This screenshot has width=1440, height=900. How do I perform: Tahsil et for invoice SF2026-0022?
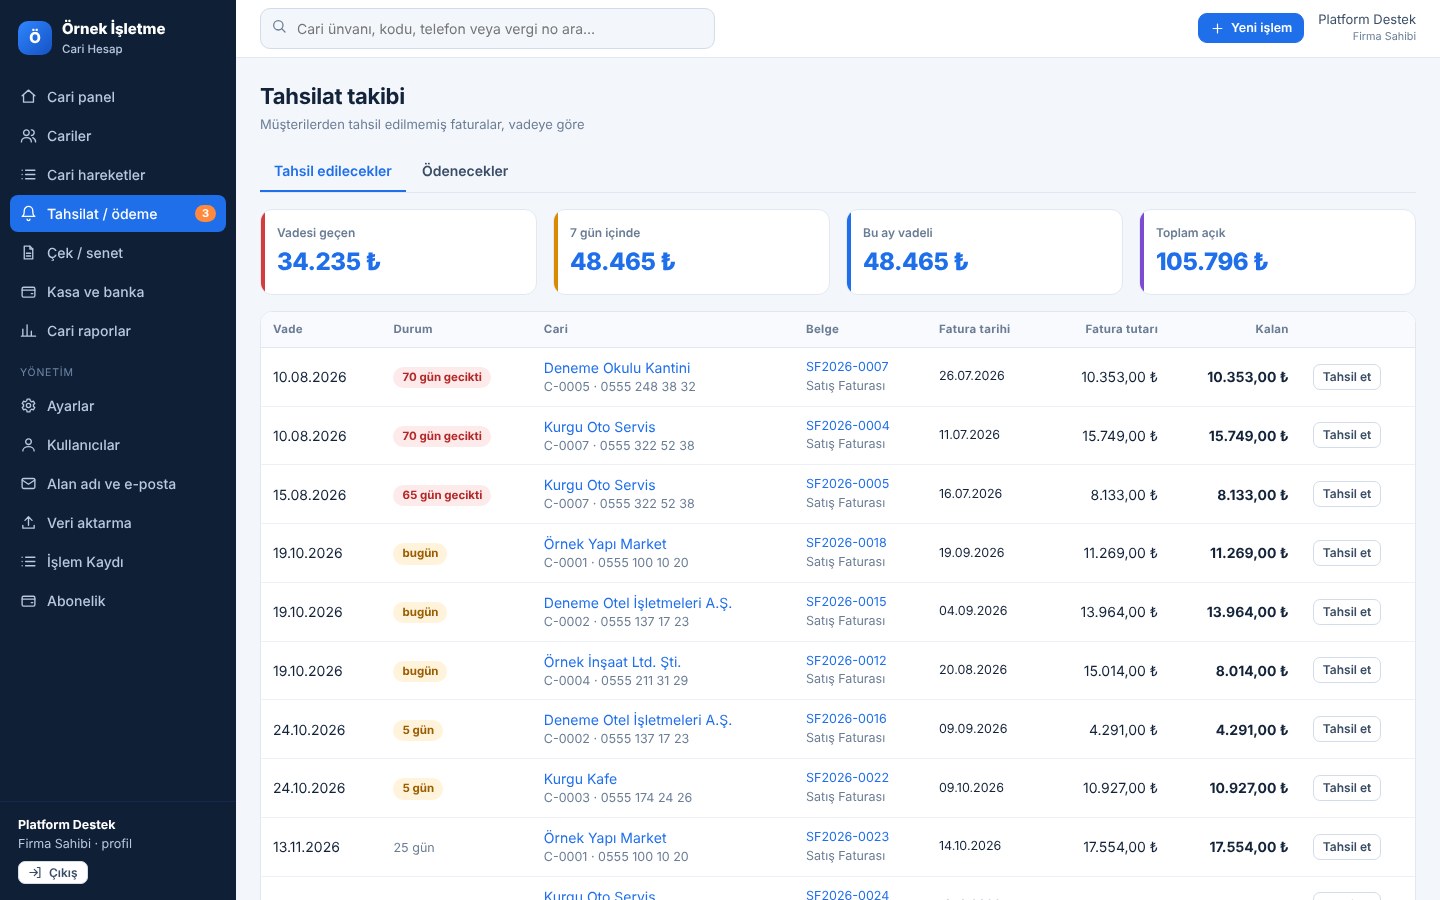click(1346, 788)
